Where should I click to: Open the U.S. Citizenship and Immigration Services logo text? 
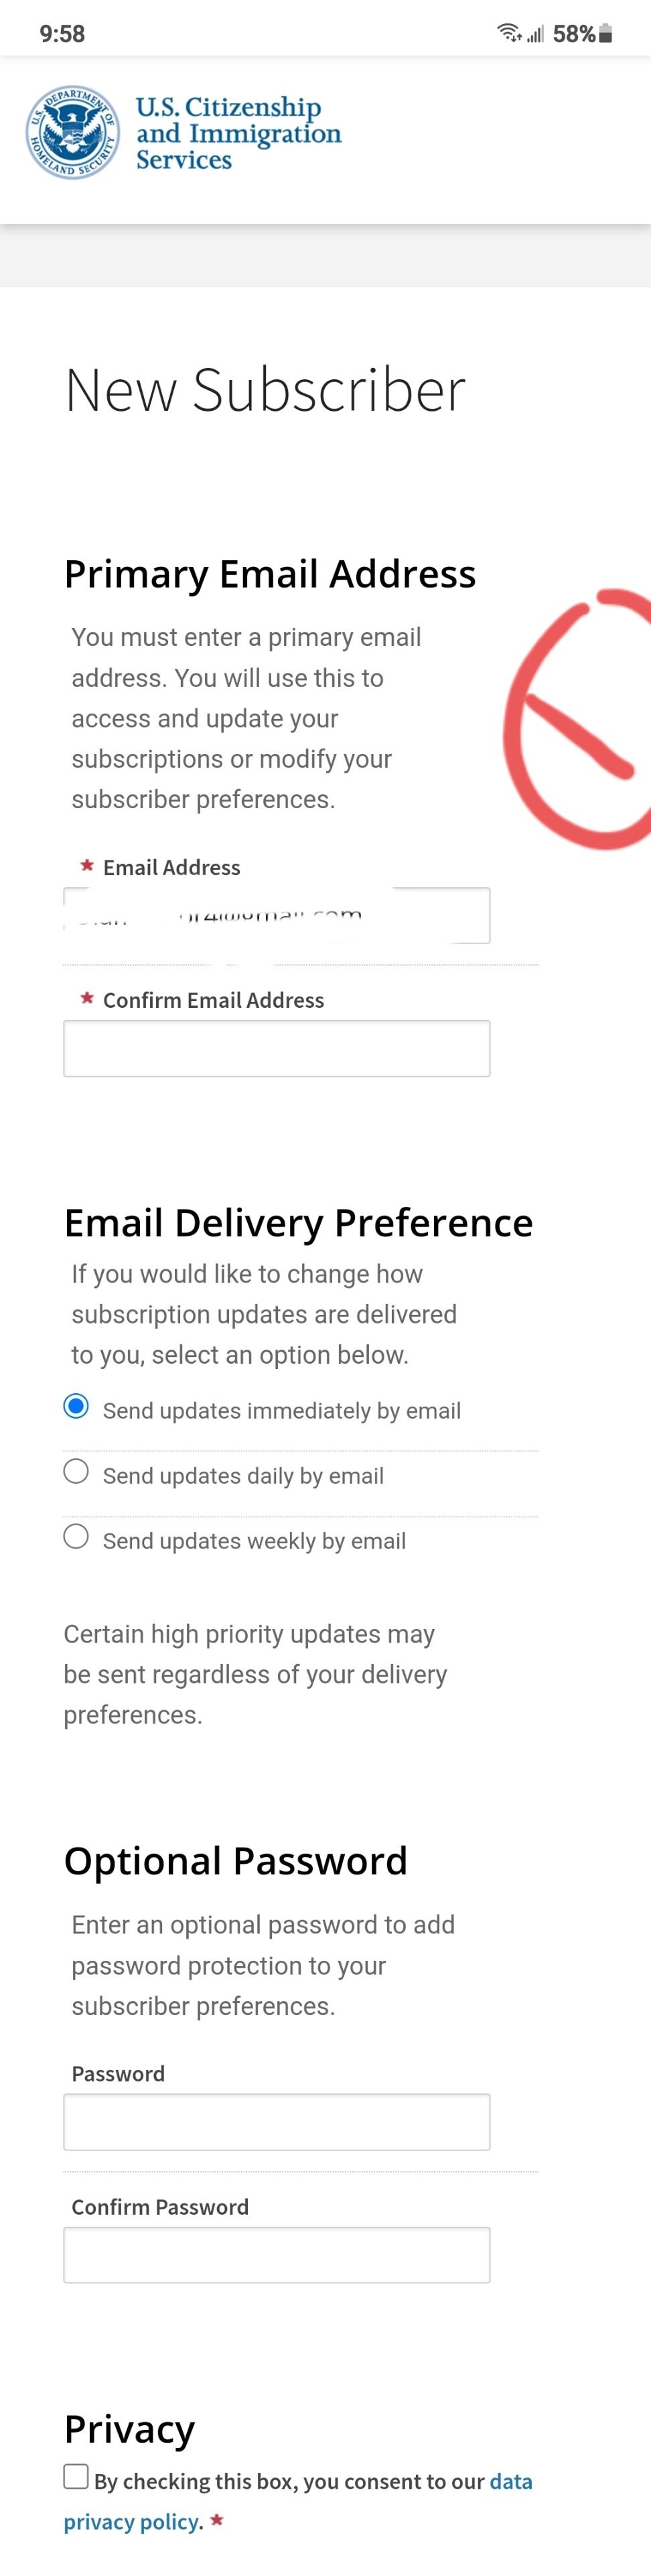click(238, 133)
